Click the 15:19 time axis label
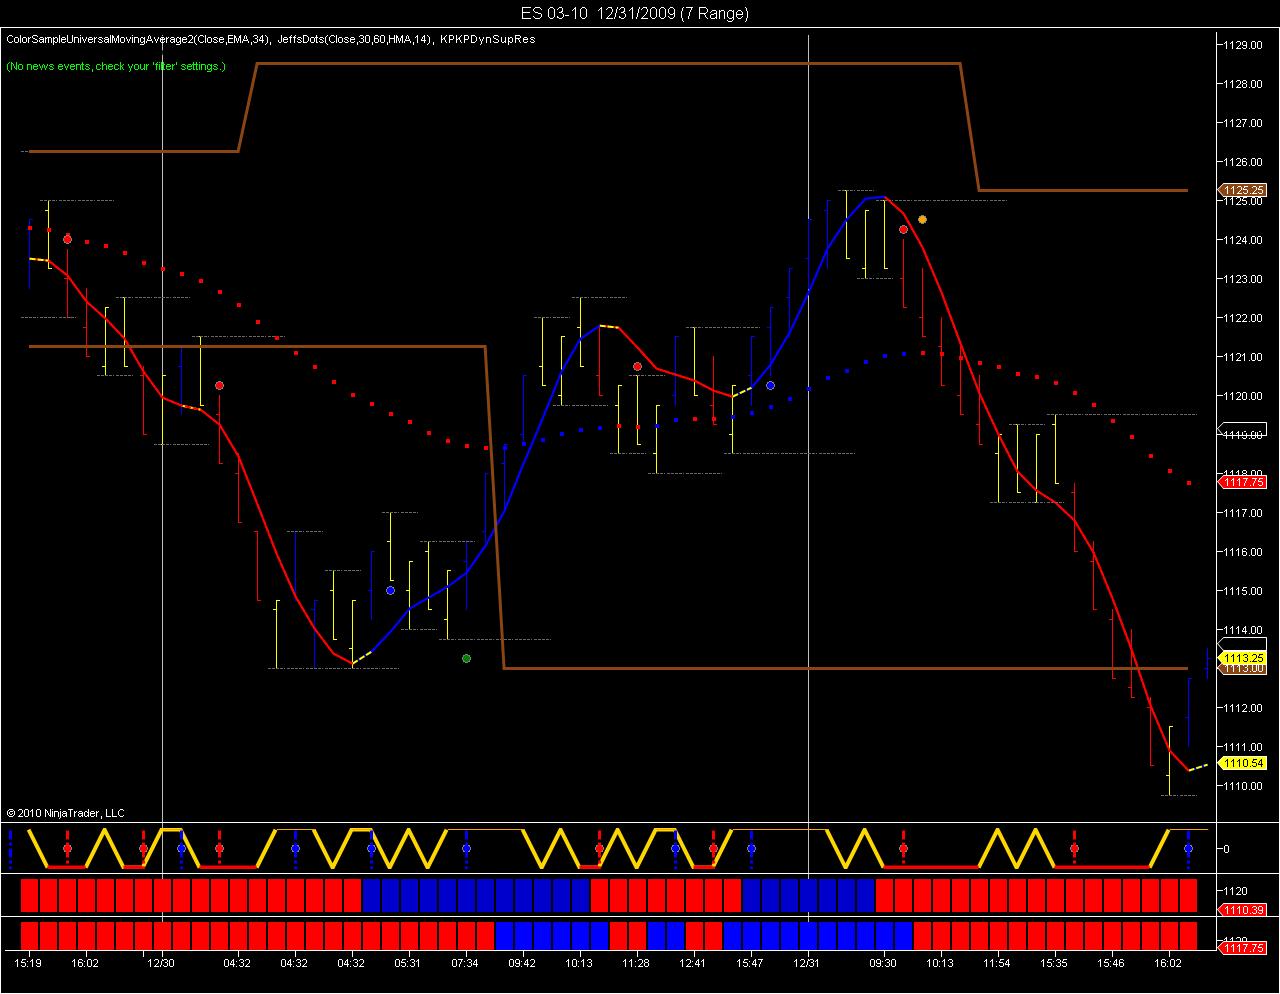Viewport: 1280px width, 994px height. [x=28, y=964]
